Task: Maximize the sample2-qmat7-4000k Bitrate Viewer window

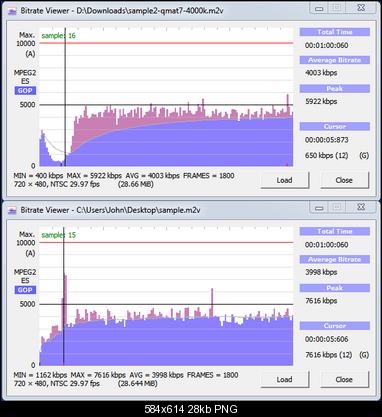Action: (337, 8)
